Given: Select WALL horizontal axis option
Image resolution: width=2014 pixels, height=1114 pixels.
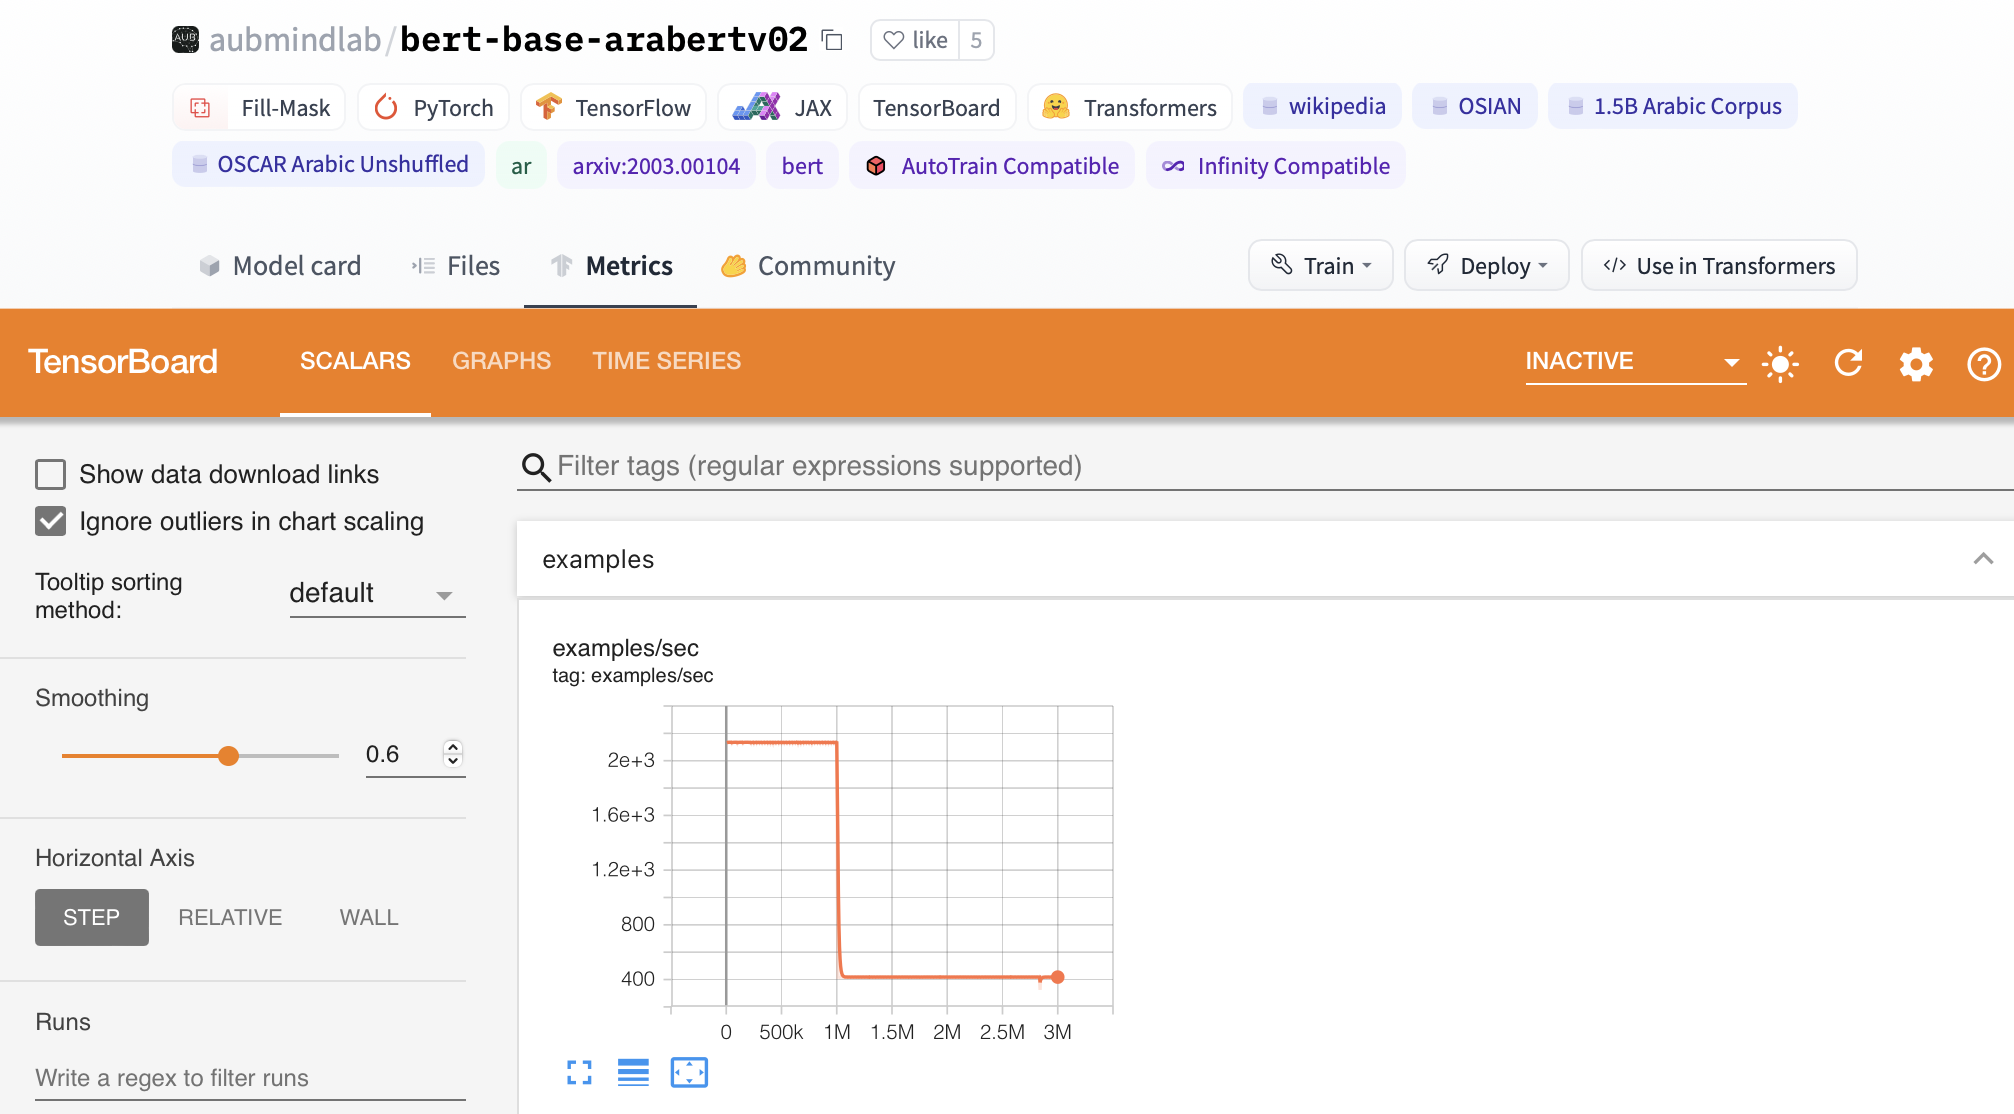Looking at the screenshot, I should click(368, 917).
